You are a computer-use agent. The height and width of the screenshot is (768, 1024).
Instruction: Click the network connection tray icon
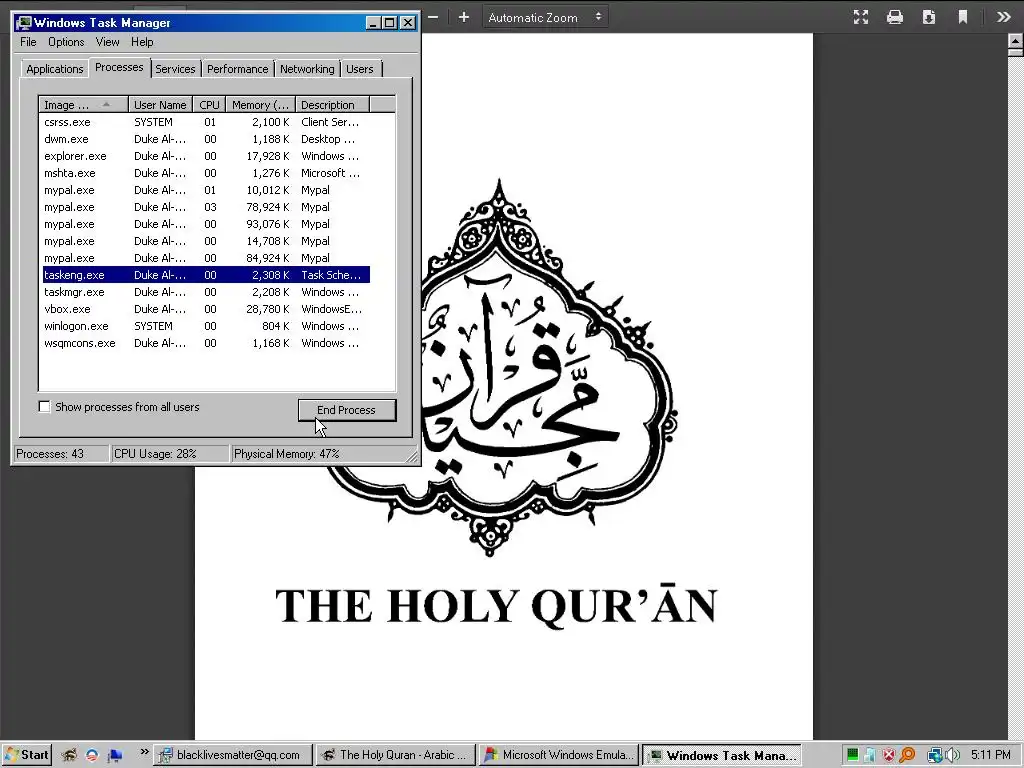(x=935, y=756)
